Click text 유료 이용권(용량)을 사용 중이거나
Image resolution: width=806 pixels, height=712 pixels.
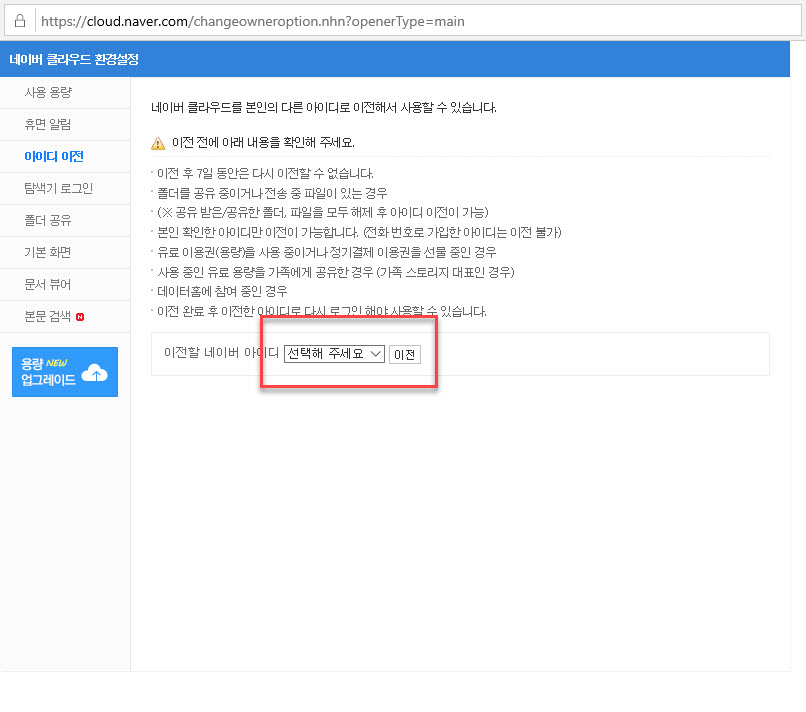point(243,252)
